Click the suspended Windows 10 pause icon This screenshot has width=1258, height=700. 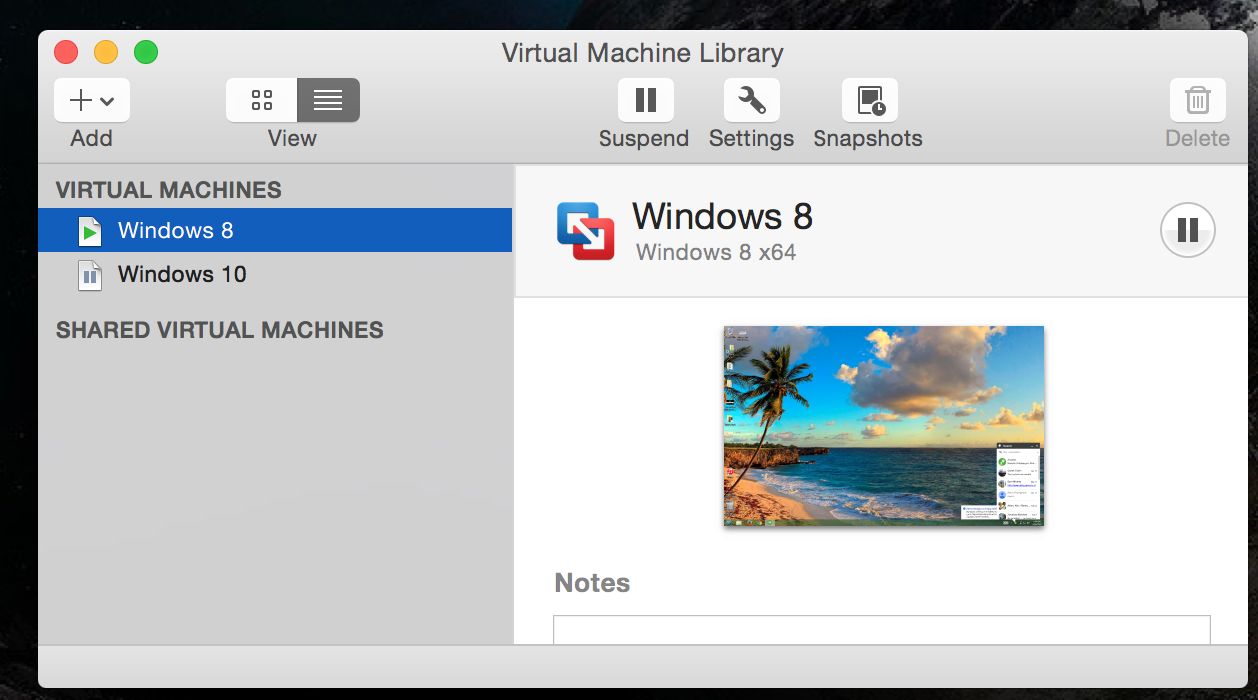90,275
